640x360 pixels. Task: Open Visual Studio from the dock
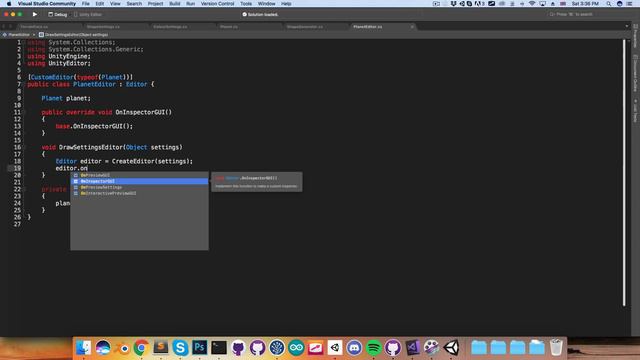coord(412,348)
